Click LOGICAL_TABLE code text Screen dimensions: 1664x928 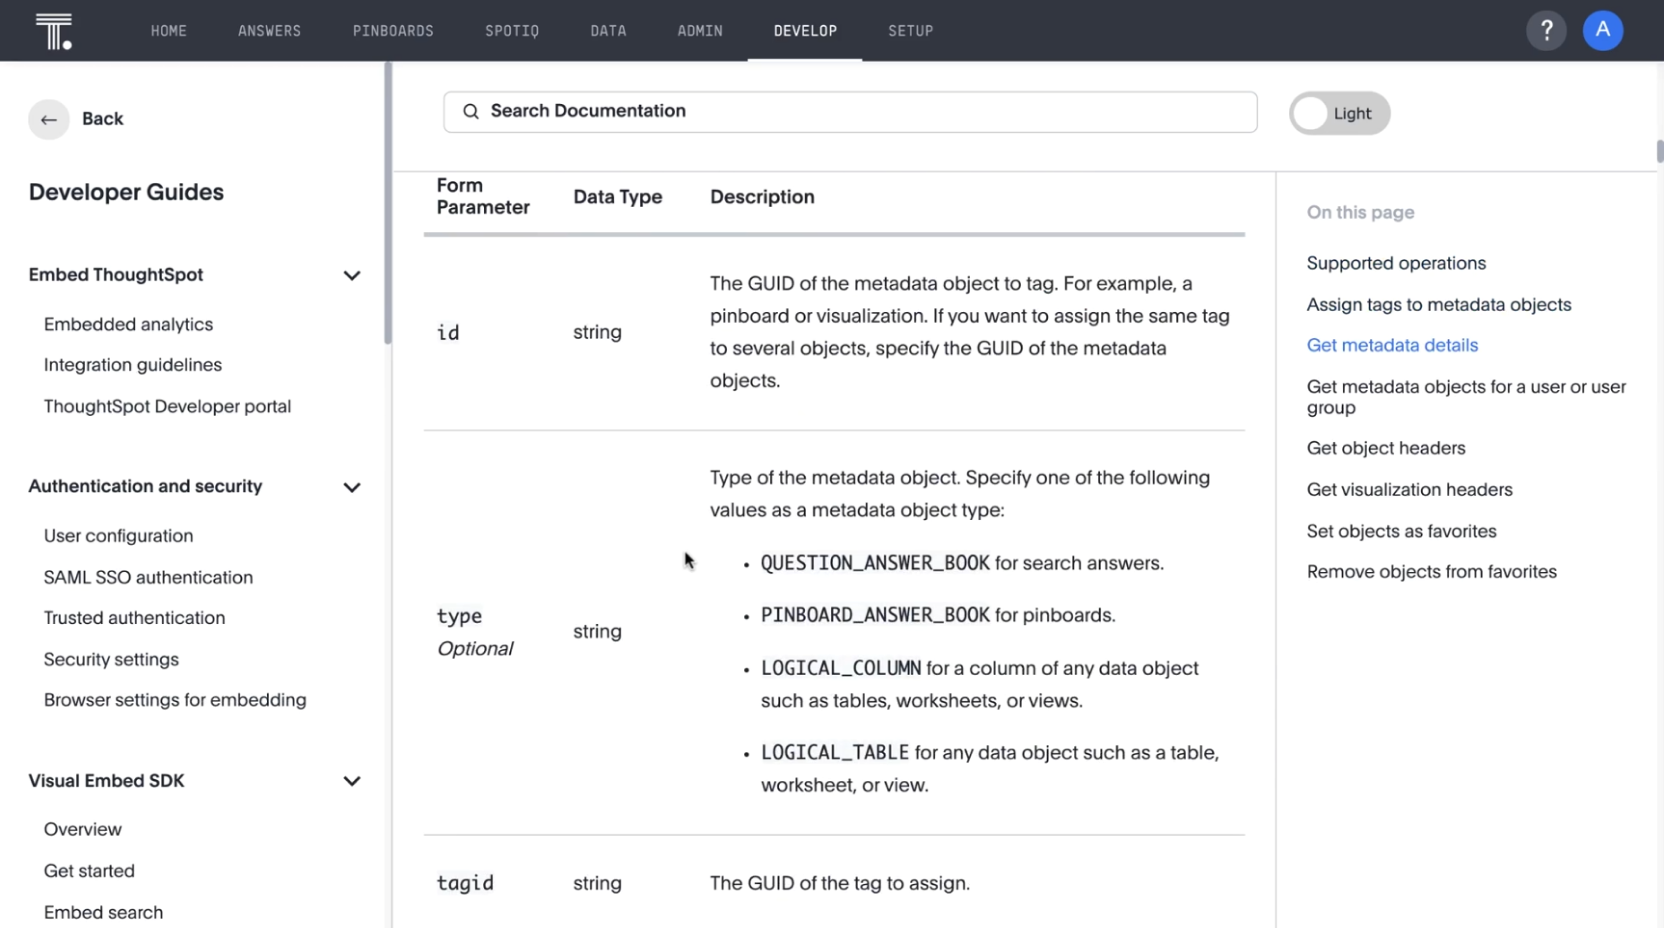(835, 753)
